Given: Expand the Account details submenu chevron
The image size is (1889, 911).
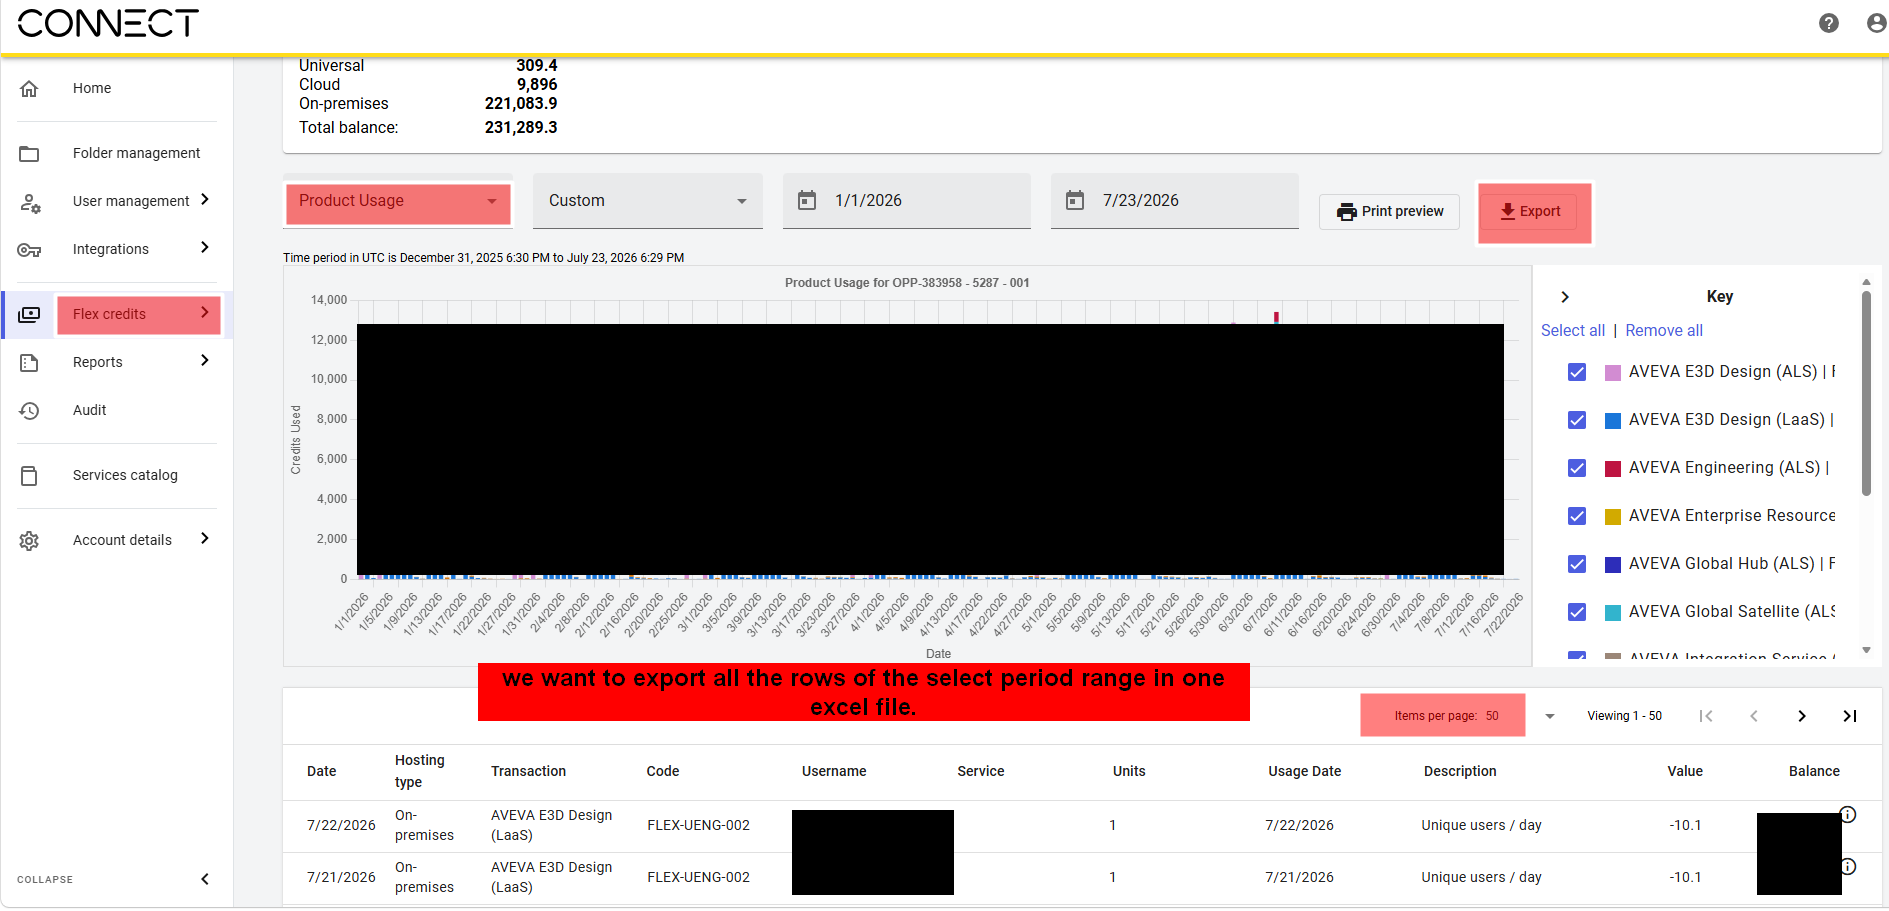Looking at the screenshot, I should [205, 539].
